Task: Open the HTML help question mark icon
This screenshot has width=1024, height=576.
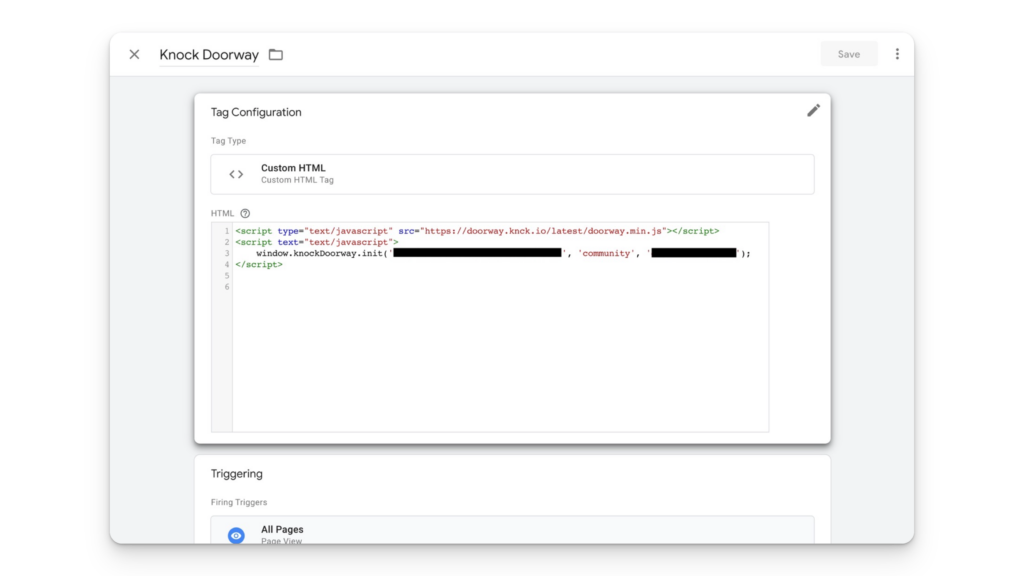Action: [x=245, y=214]
